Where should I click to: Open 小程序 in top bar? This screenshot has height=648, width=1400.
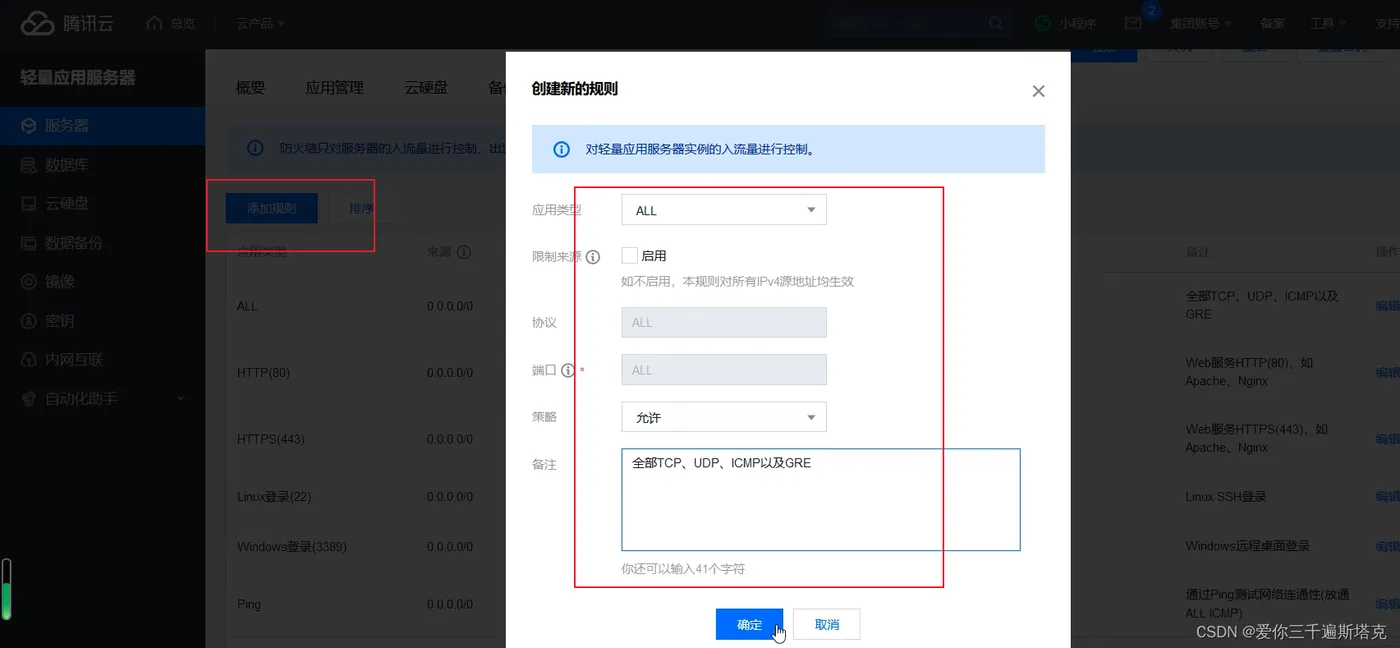1066,23
